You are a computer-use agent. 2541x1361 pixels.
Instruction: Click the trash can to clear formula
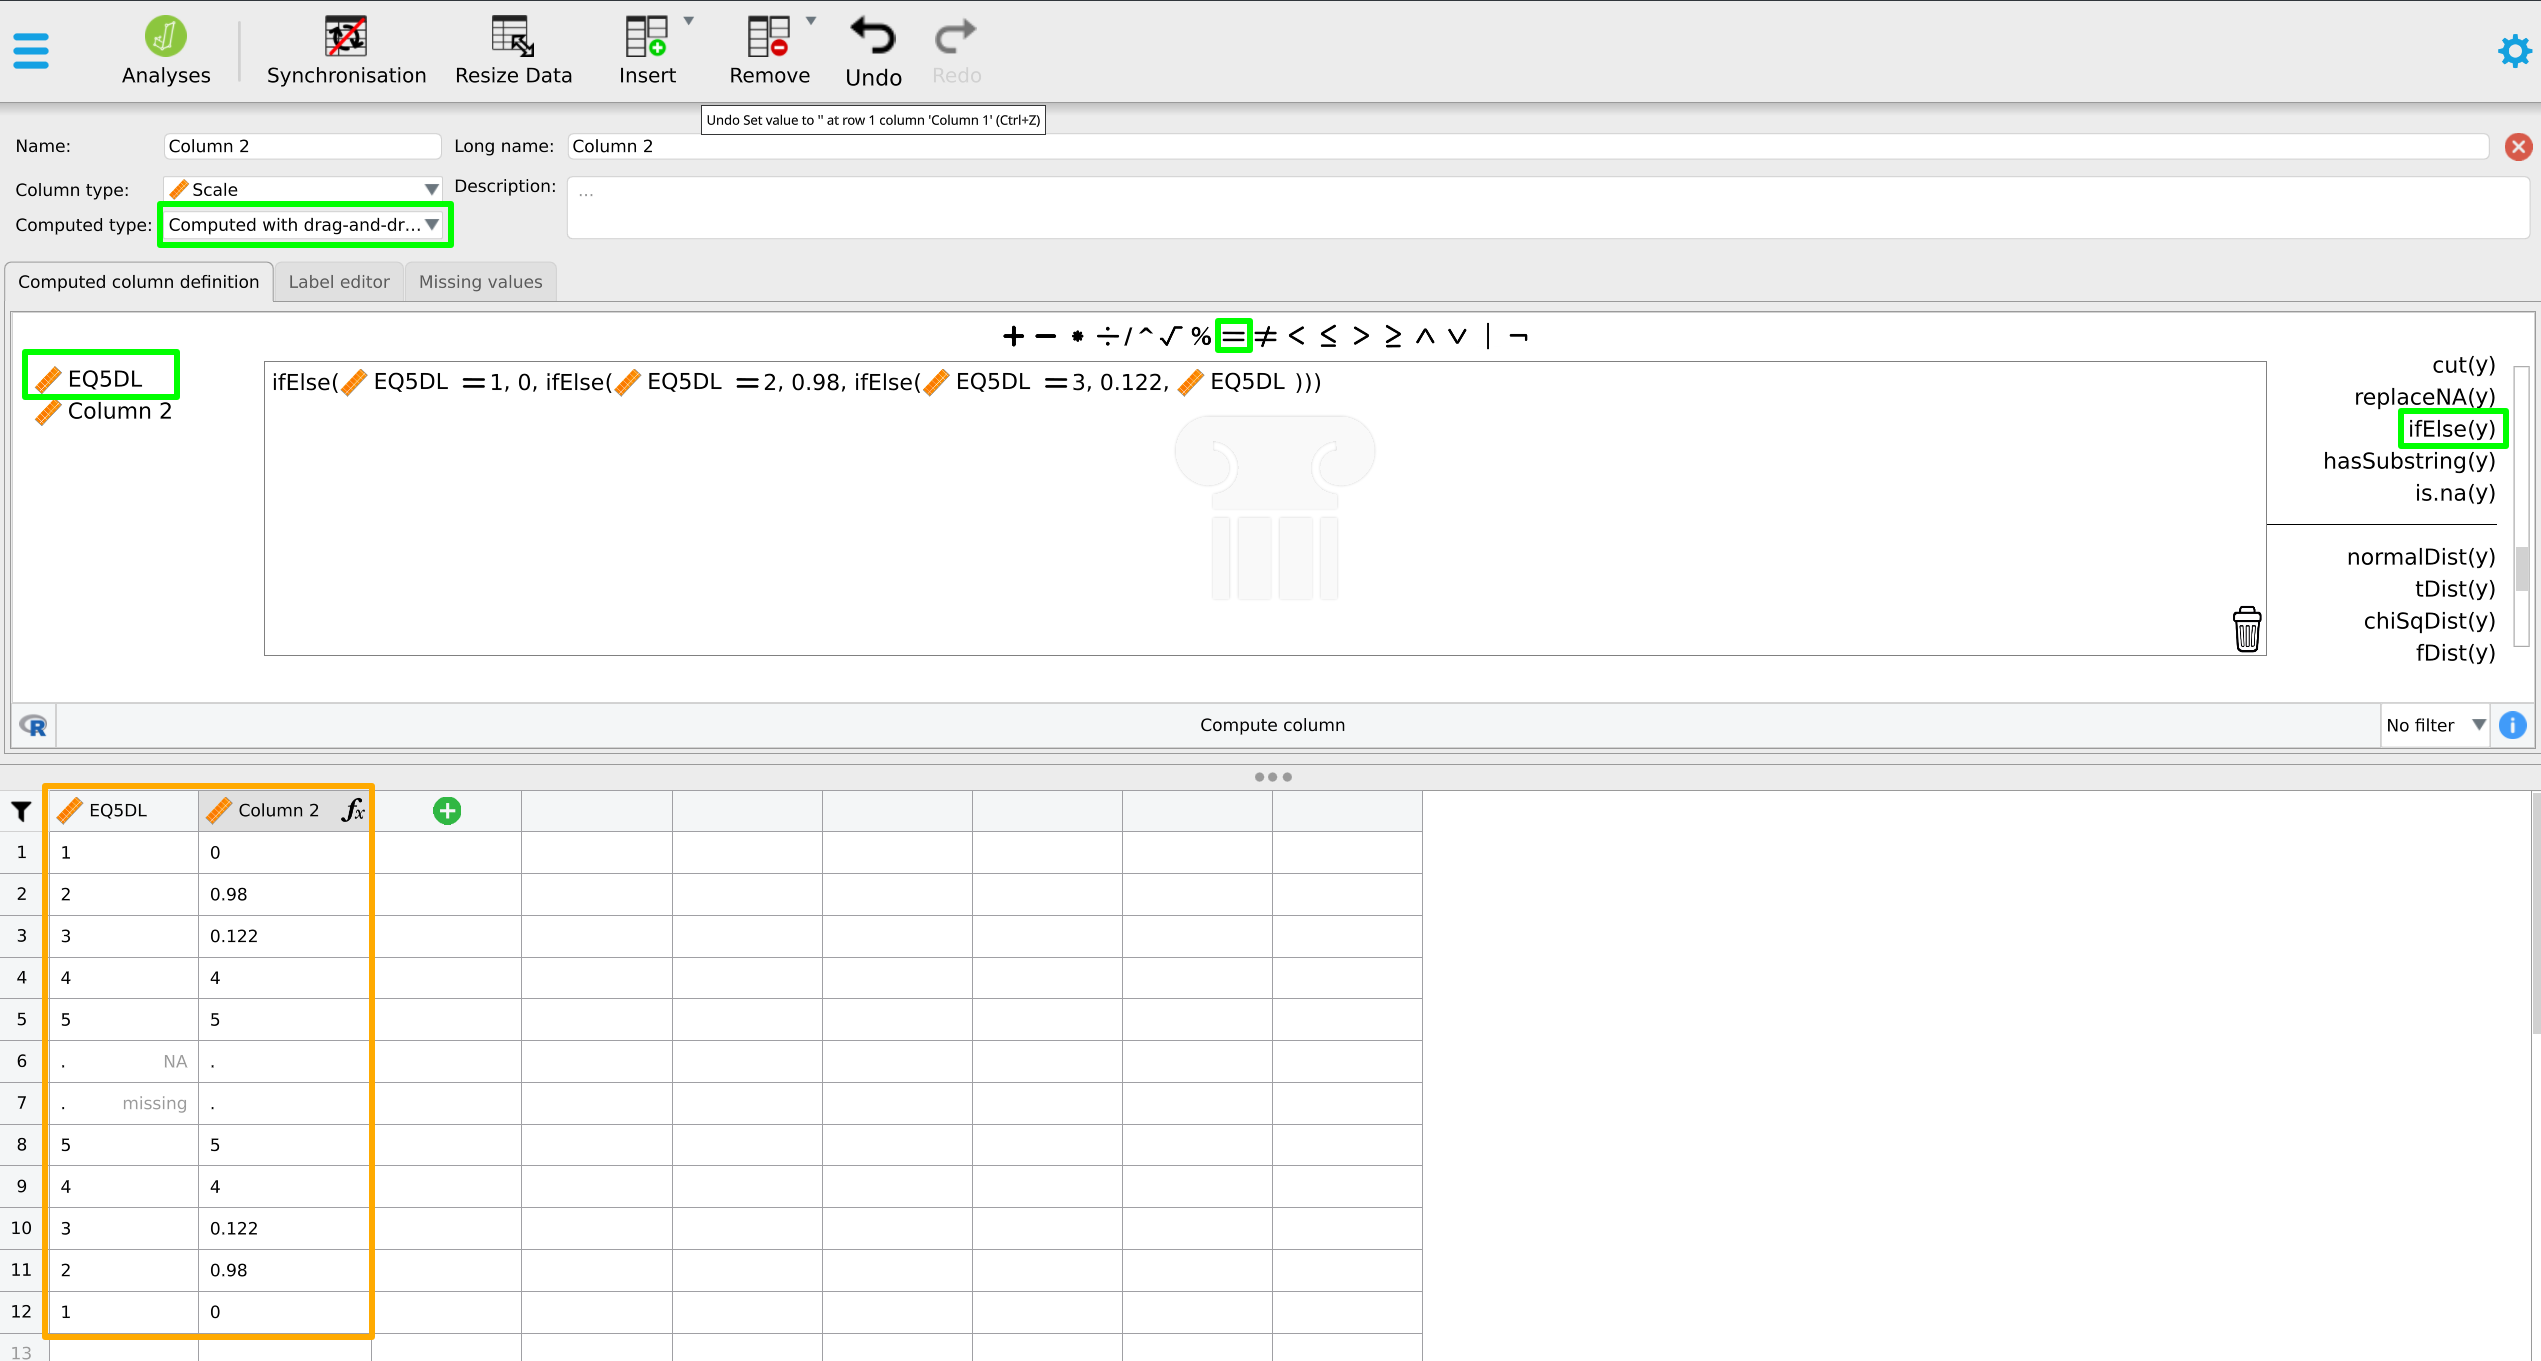[2246, 630]
